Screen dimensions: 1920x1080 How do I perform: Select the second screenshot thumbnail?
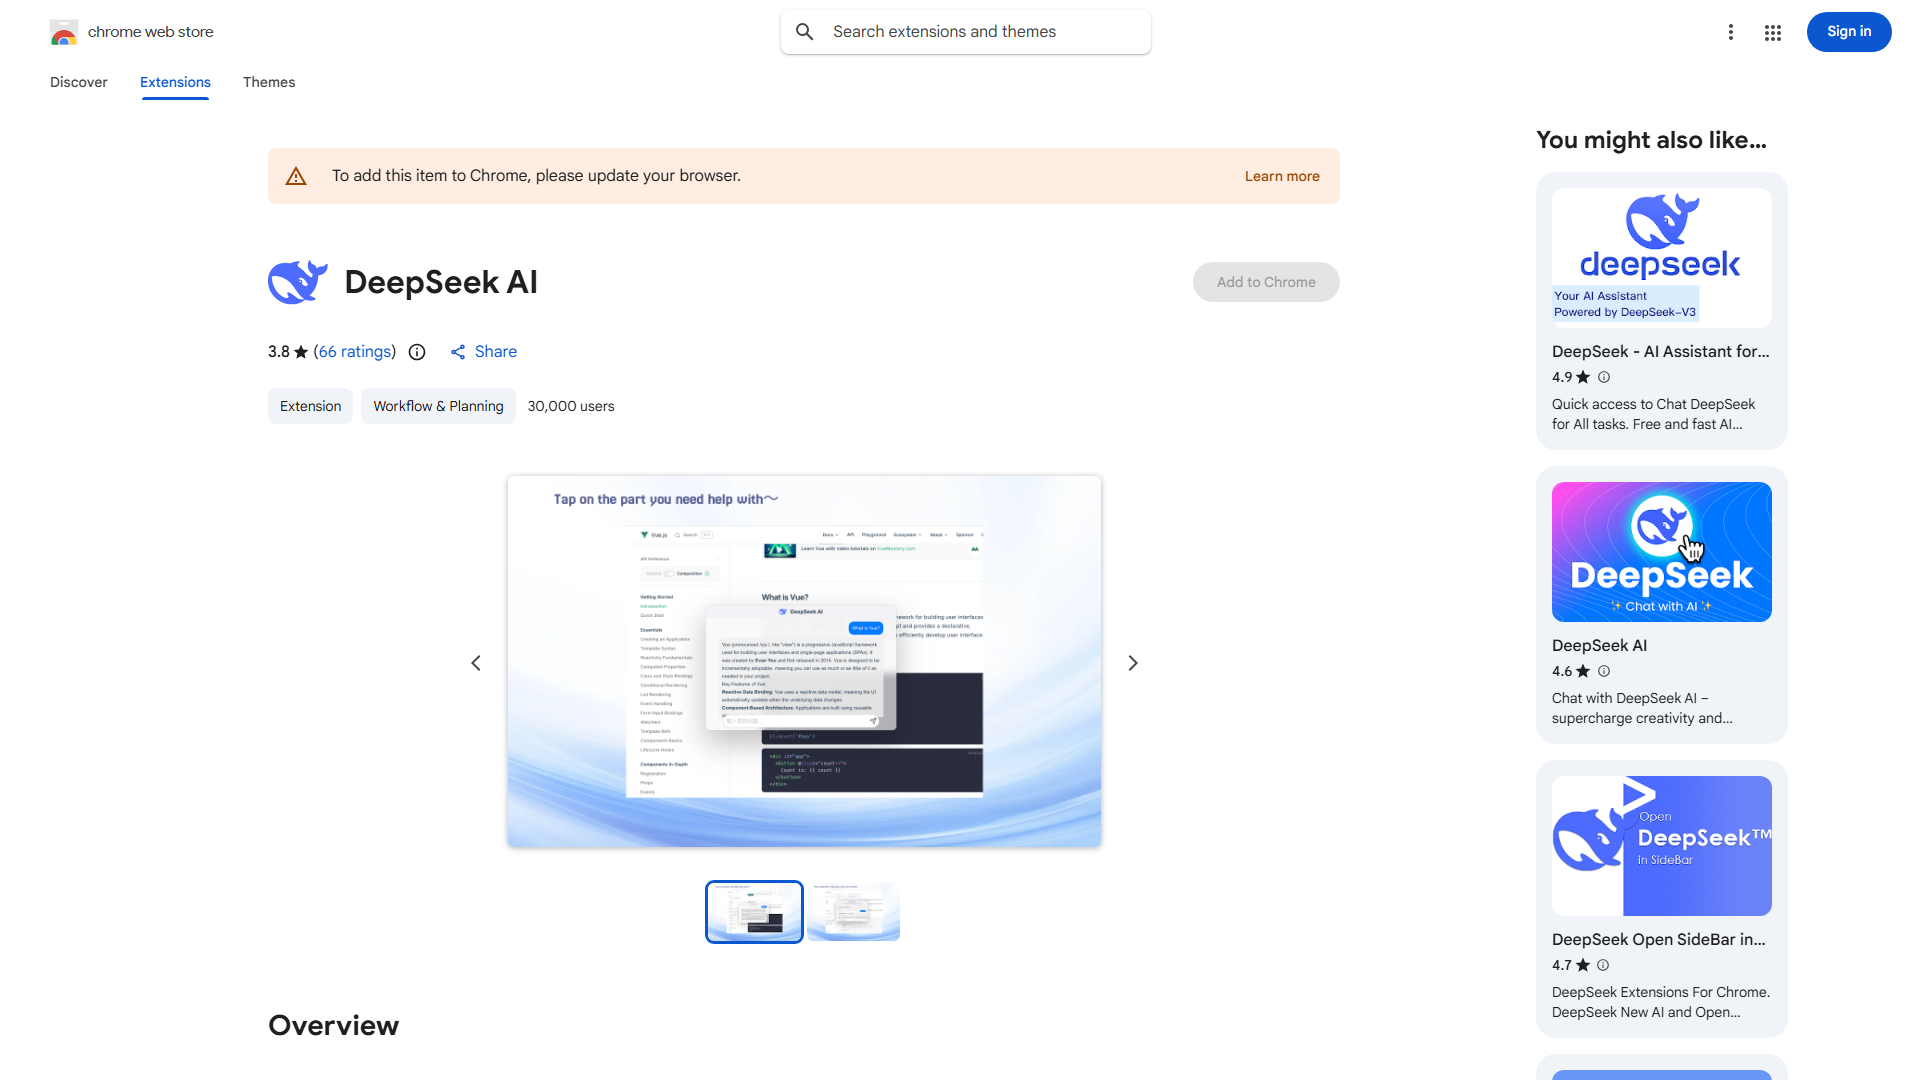(853, 911)
